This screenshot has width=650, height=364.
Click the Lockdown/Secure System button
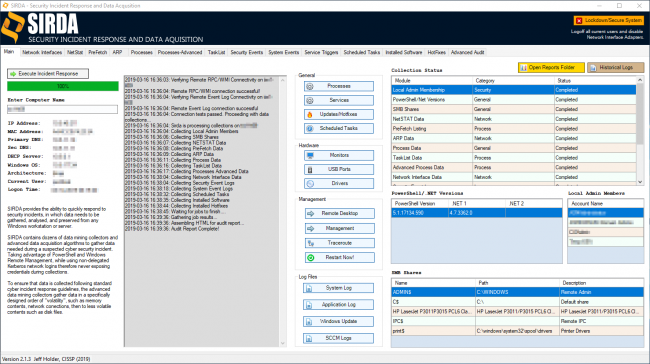coord(609,20)
